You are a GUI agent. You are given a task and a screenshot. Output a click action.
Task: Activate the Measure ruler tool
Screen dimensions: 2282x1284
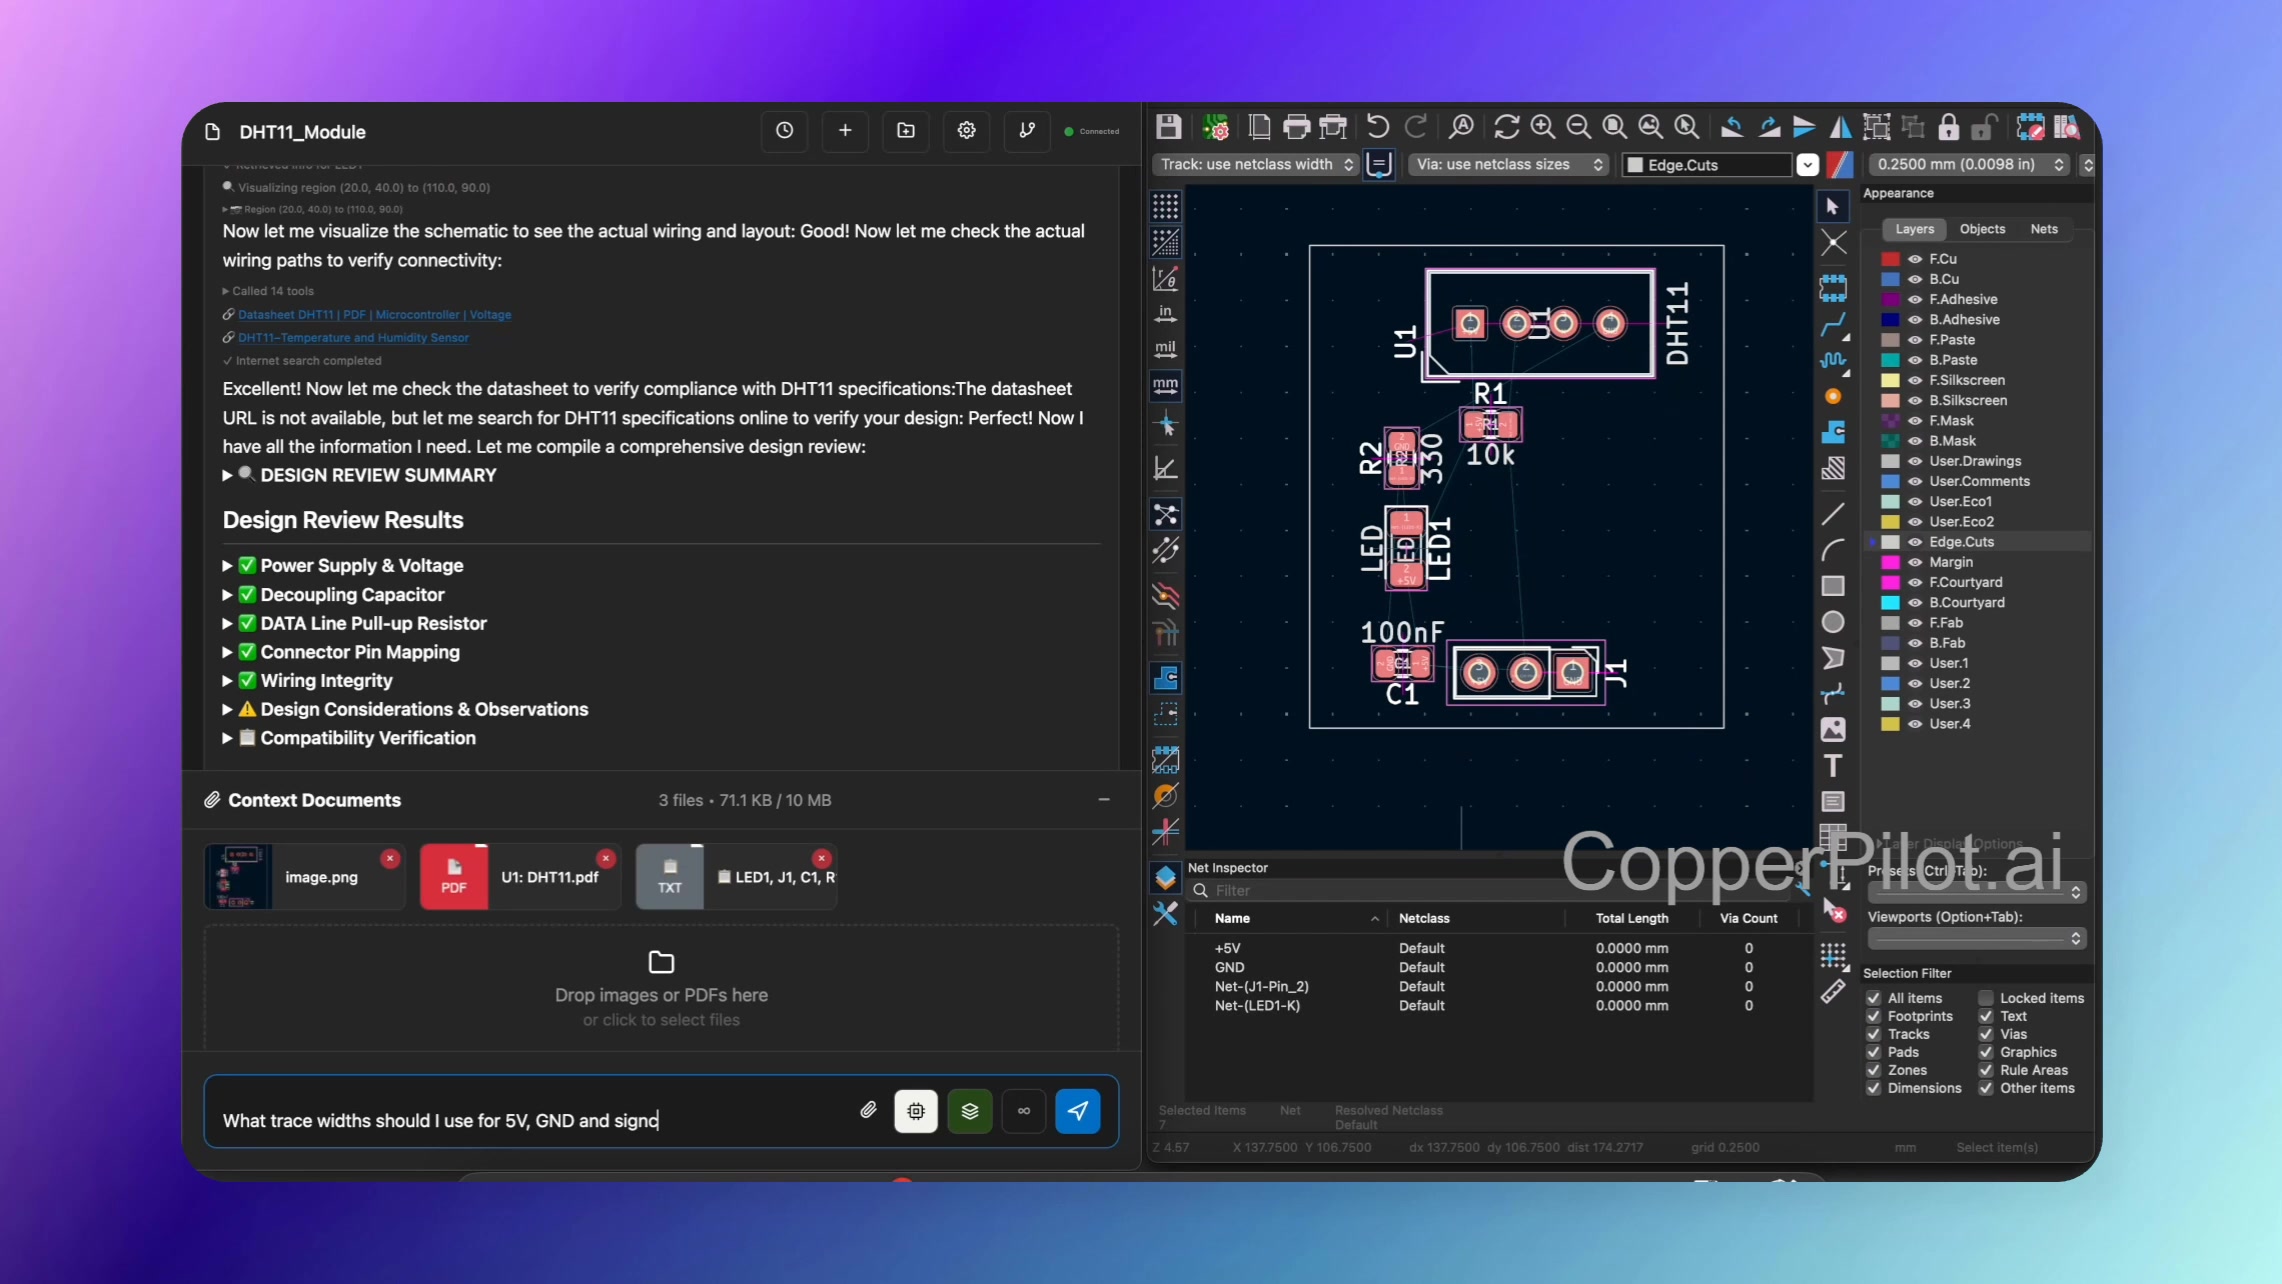(x=1833, y=991)
